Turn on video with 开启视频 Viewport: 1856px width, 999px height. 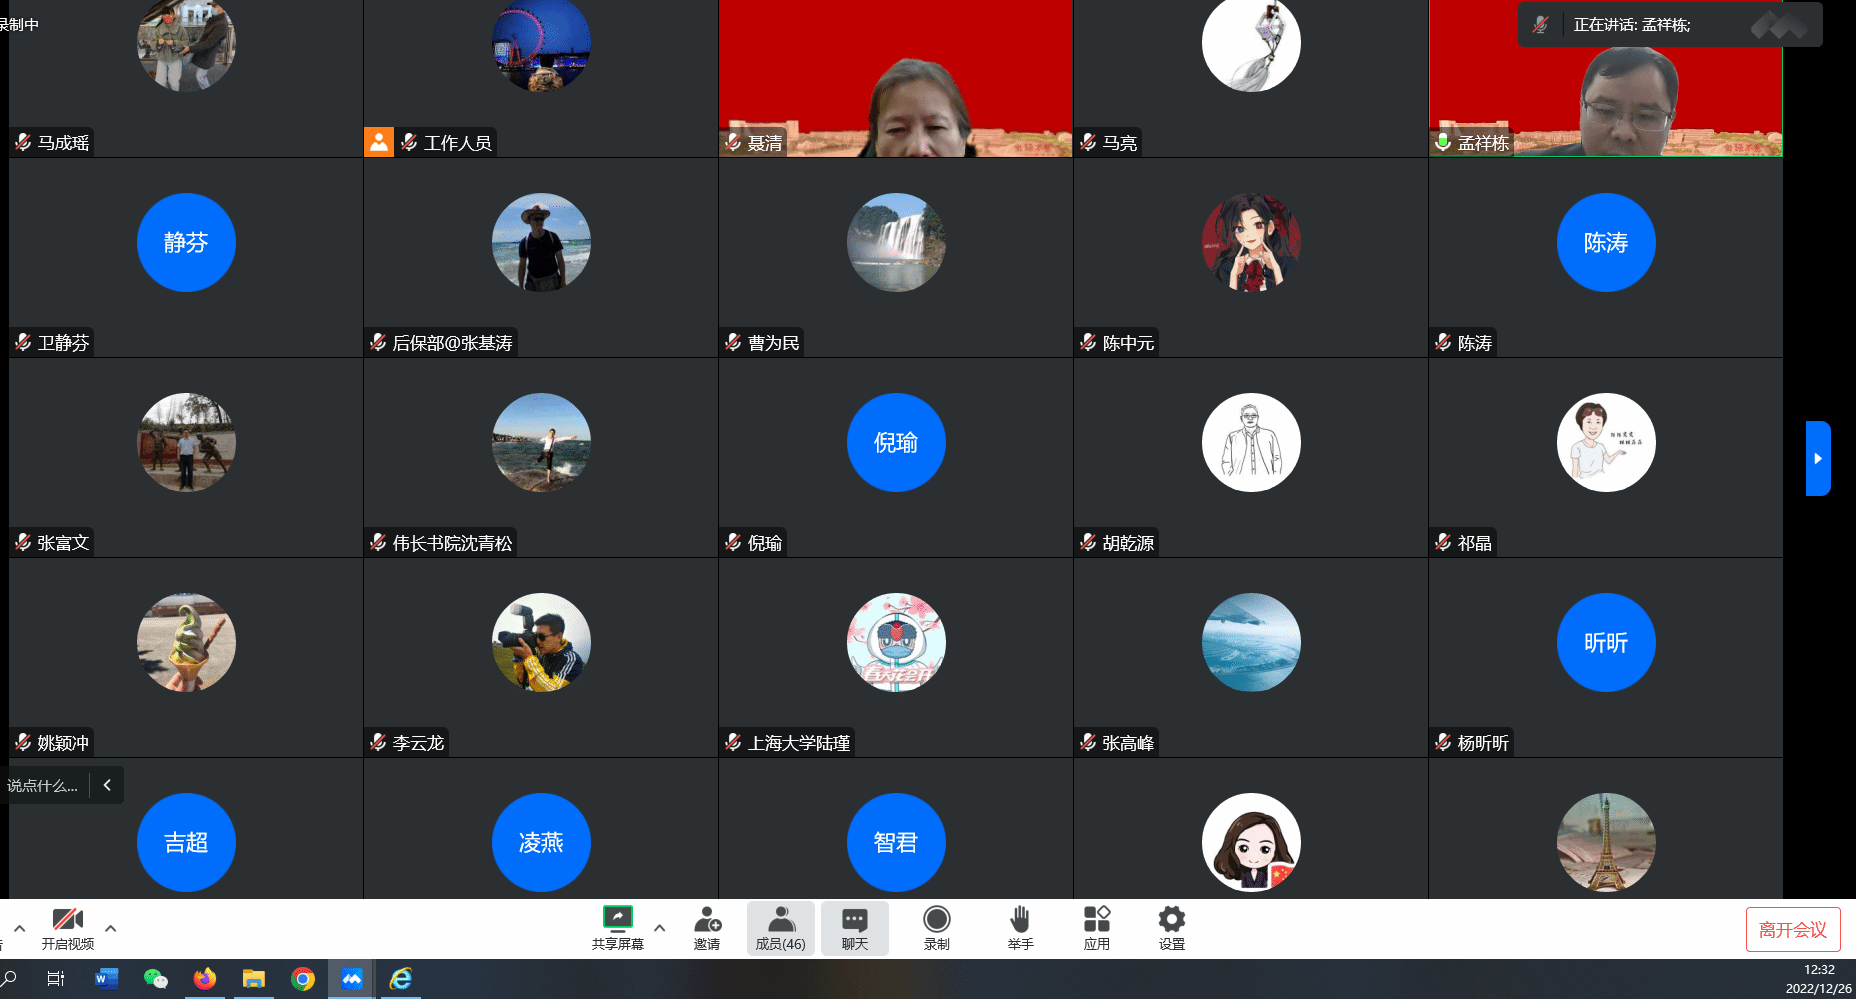tap(68, 927)
